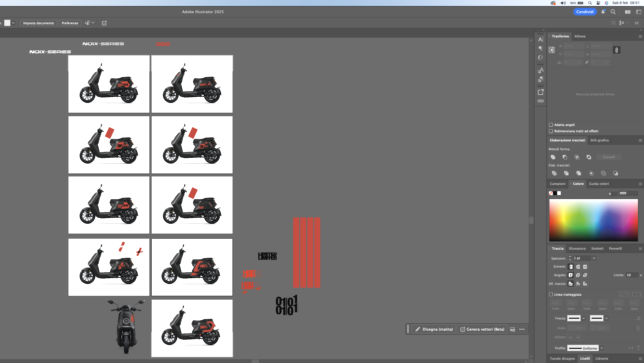The height and width of the screenshot is (363, 644).
Task: Click the Preferenze button
Action: click(x=70, y=23)
